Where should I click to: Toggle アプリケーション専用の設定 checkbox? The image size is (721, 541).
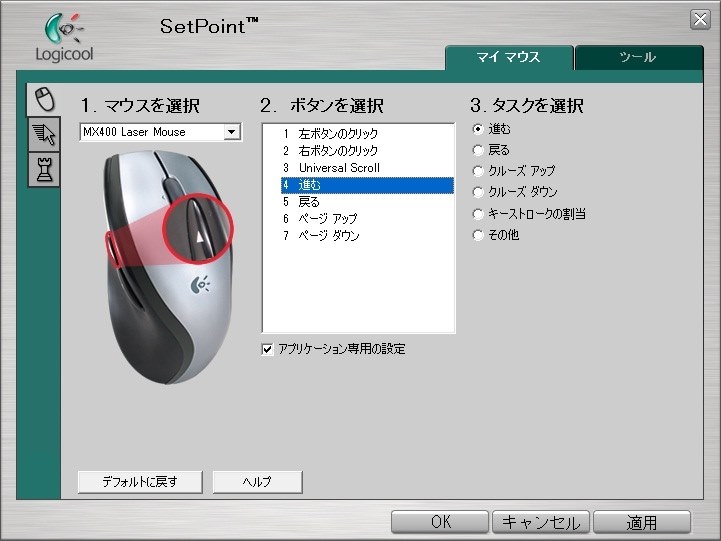coord(267,349)
